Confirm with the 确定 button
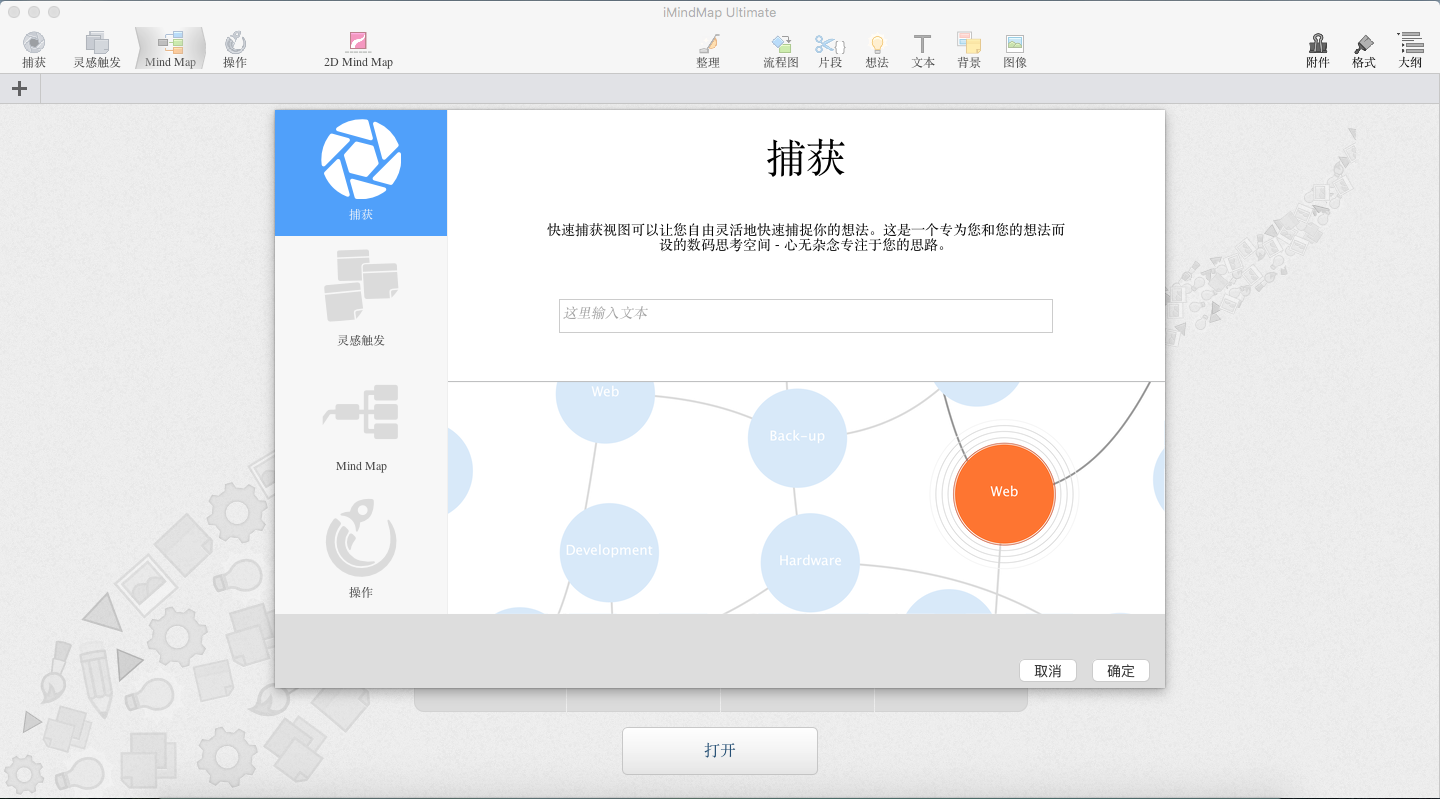 coord(1121,671)
